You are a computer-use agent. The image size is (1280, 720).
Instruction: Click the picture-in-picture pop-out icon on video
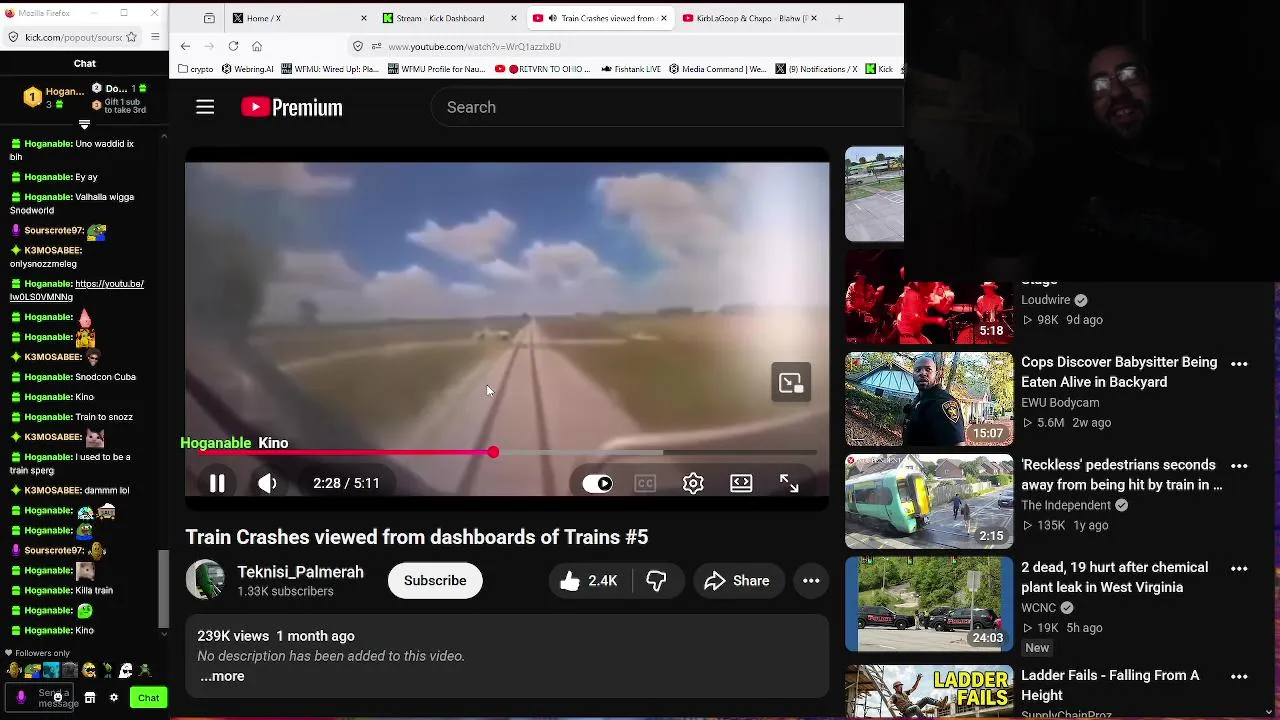pos(791,383)
